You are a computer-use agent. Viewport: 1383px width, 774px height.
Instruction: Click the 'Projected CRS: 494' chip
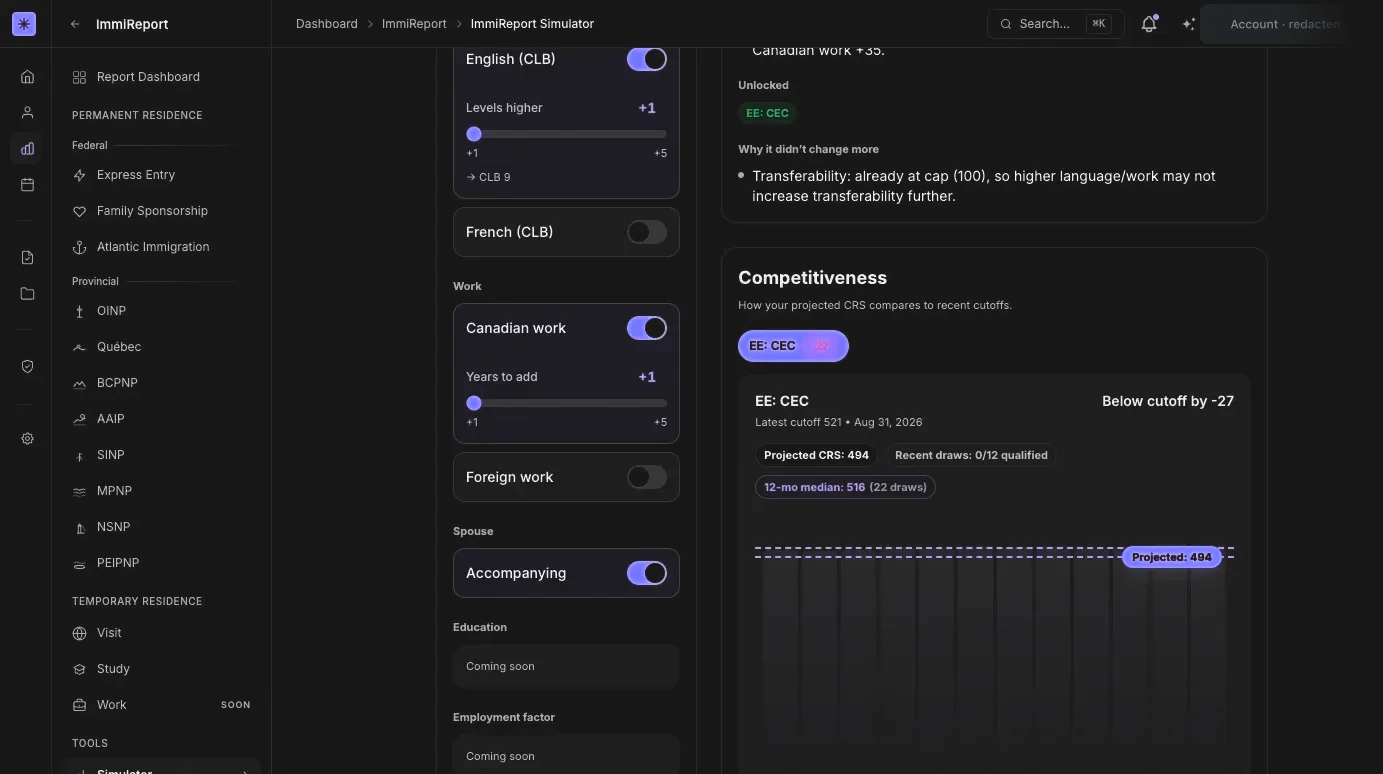point(816,455)
